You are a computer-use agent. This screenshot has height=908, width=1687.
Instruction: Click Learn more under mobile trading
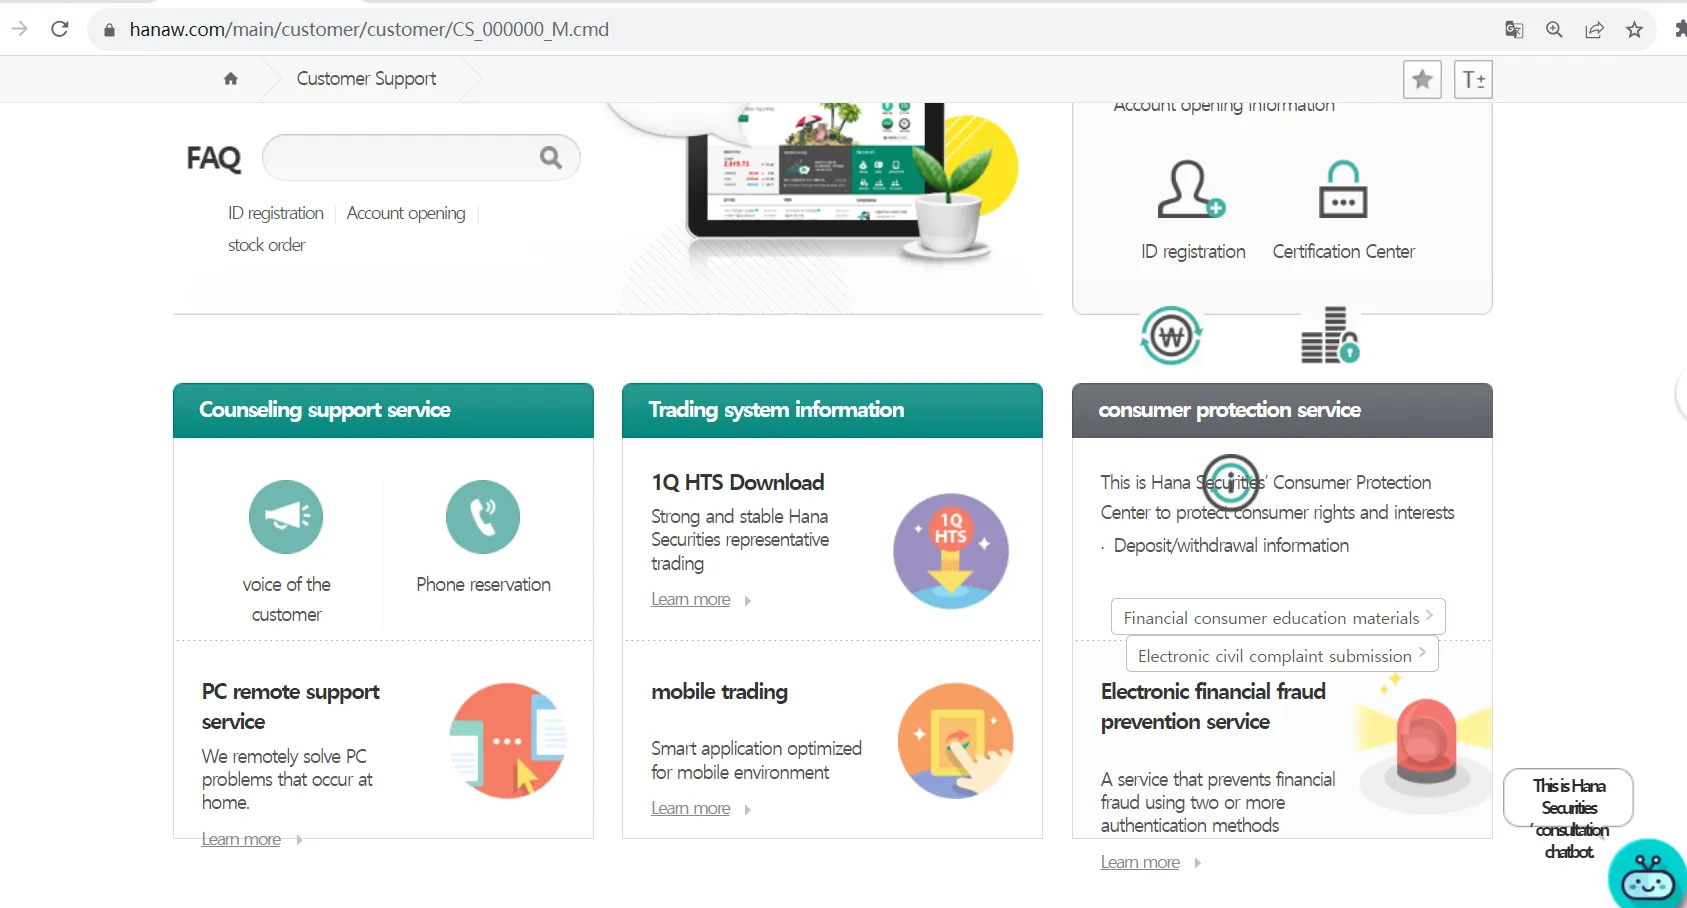[691, 809]
